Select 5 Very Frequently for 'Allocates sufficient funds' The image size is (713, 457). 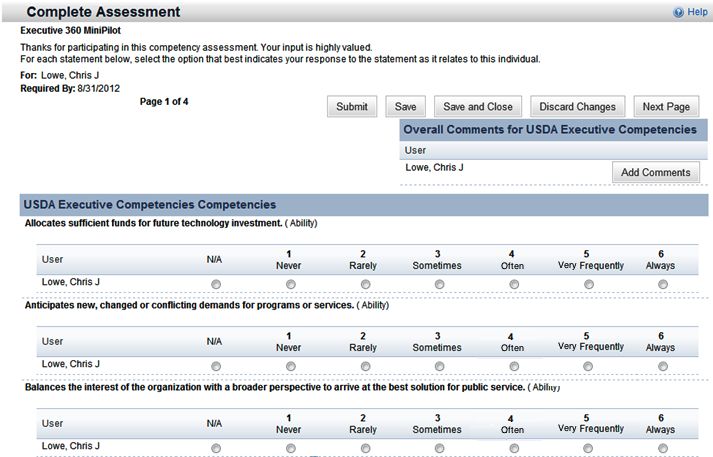(588, 284)
